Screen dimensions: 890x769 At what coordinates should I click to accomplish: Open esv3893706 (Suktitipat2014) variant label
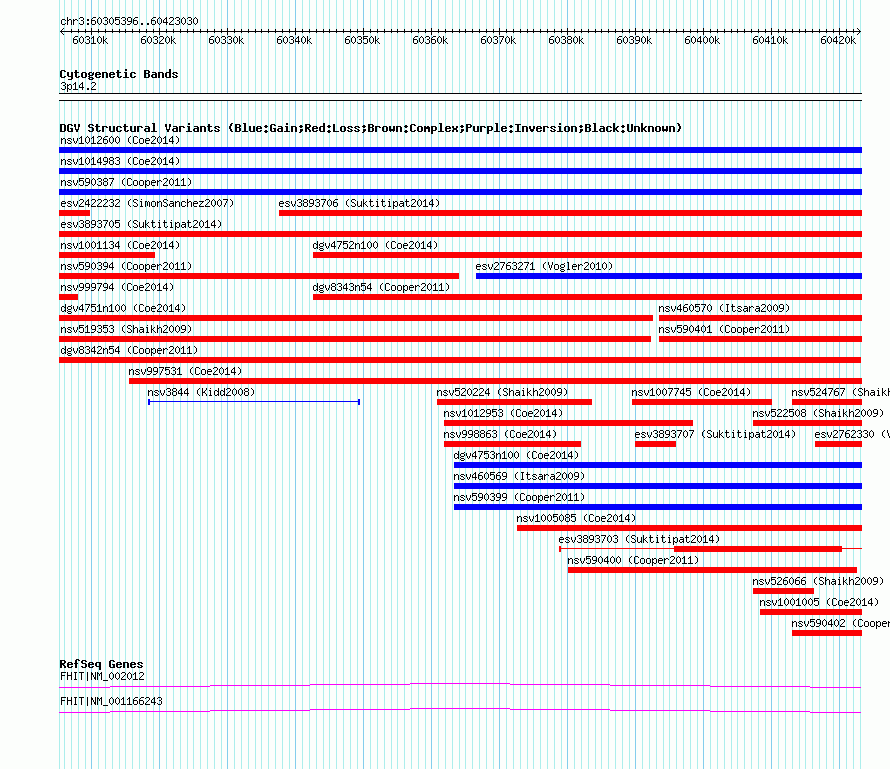point(359,203)
